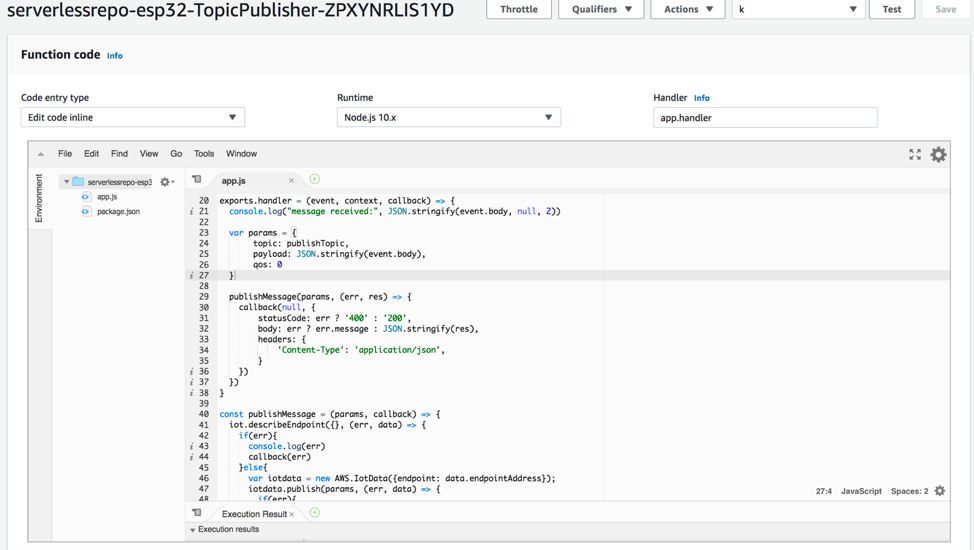Click the Test button

click(x=891, y=9)
